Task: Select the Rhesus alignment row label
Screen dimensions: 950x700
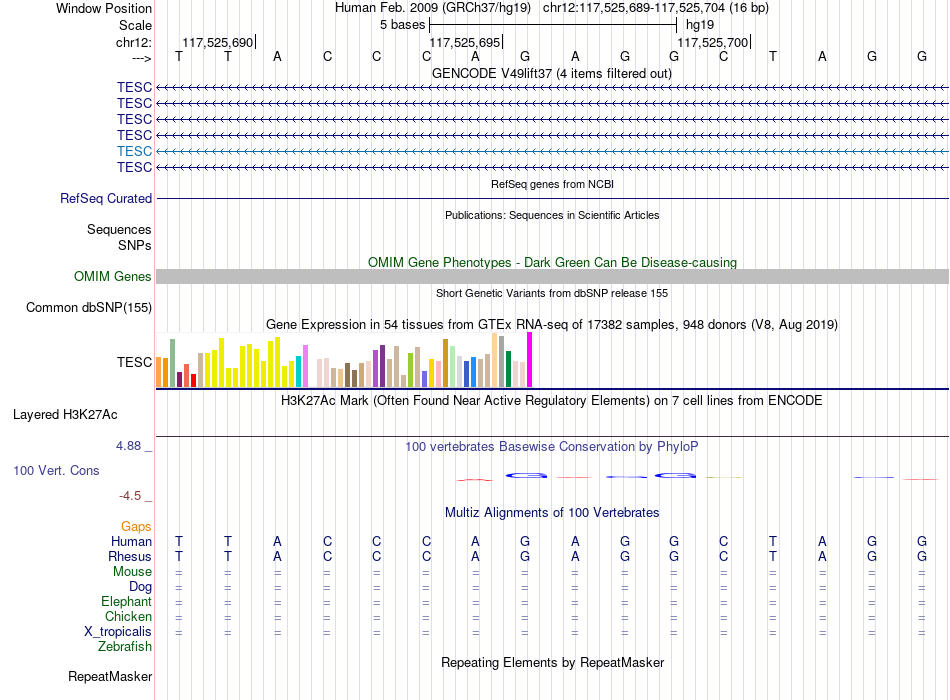Action: point(130,556)
